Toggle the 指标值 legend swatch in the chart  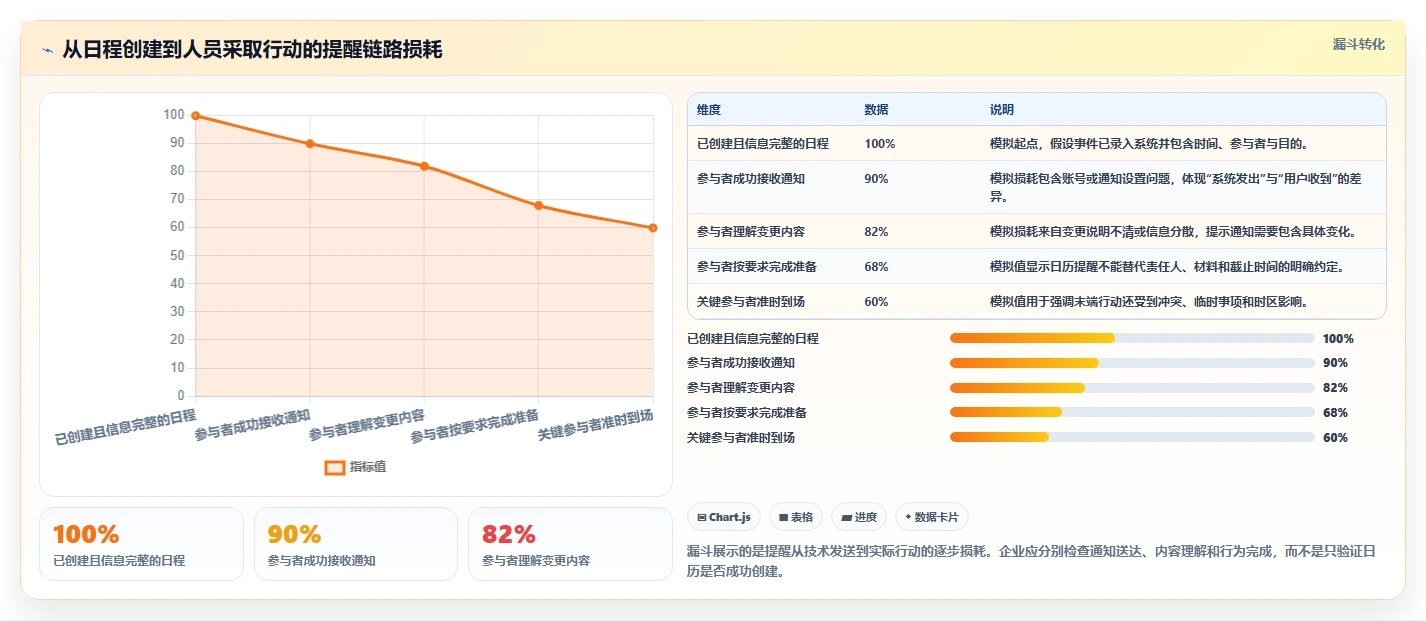pyautogui.click(x=336, y=467)
